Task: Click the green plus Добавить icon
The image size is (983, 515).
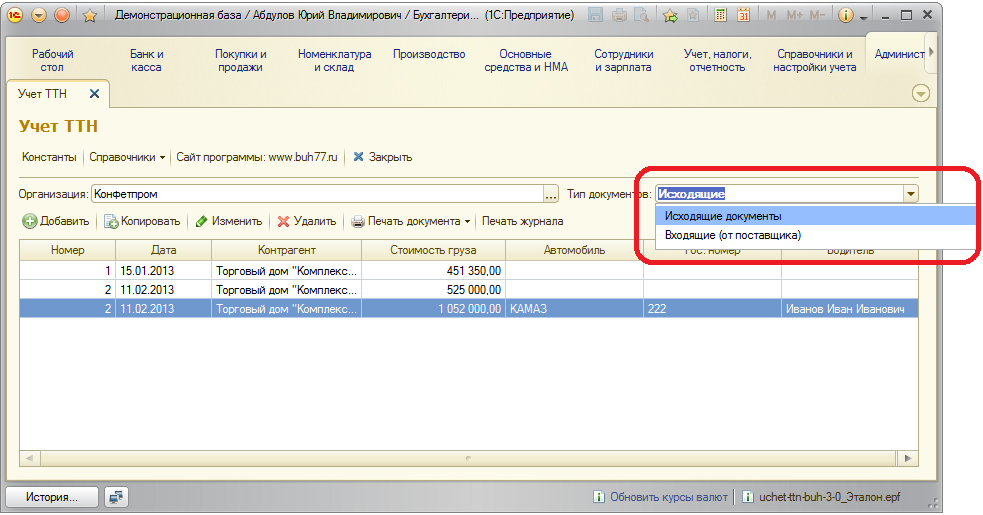Action: 30,222
